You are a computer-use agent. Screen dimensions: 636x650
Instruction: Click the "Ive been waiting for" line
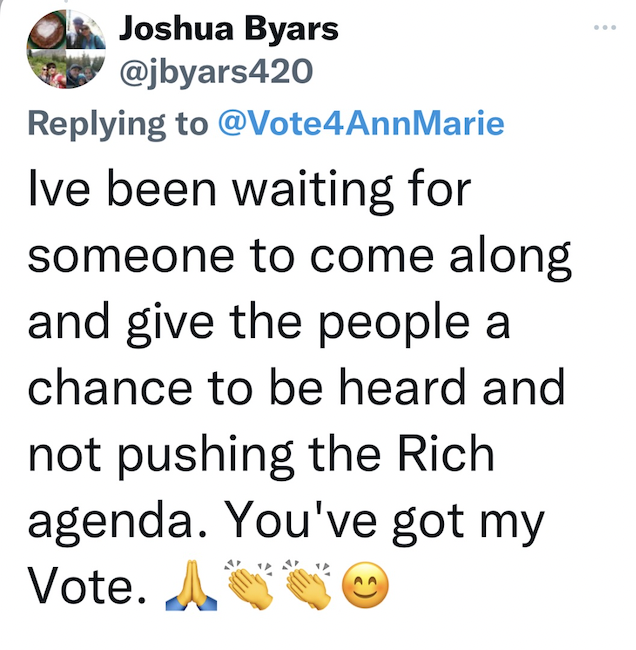tap(248, 190)
